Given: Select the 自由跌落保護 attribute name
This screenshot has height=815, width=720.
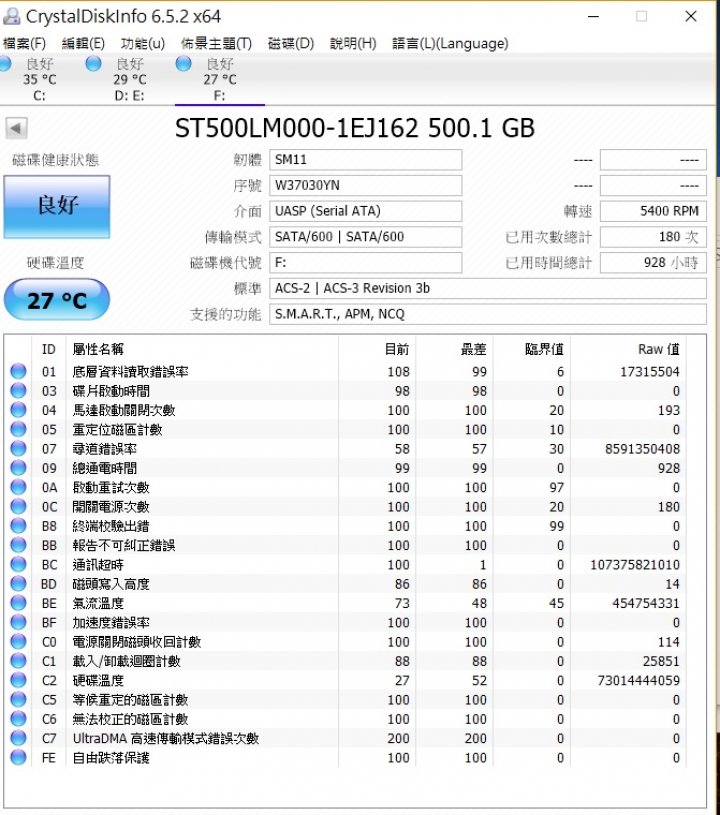Looking at the screenshot, I should [x=111, y=757].
